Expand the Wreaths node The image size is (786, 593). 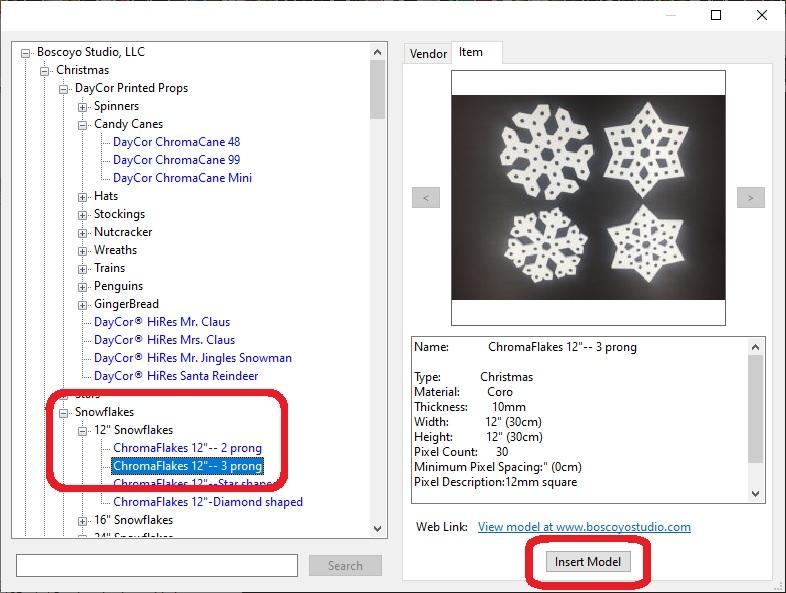point(82,251)
